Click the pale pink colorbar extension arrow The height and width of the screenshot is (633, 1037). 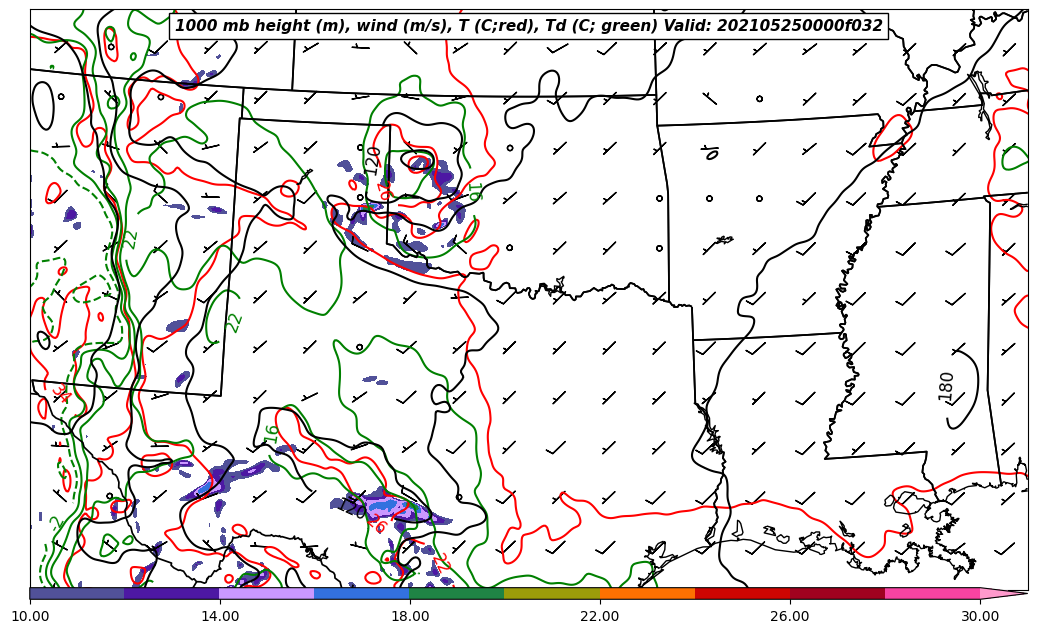(1003, 593)
